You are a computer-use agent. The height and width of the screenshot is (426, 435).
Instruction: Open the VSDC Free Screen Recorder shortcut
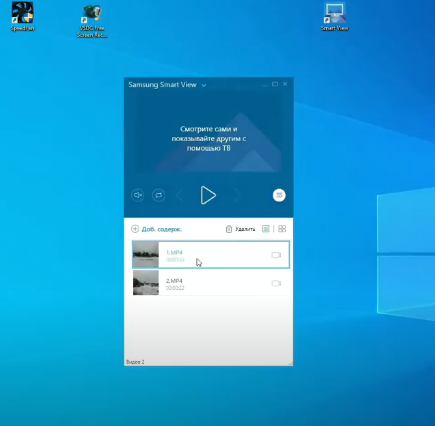pyautogui.click(x=92, y=21)
